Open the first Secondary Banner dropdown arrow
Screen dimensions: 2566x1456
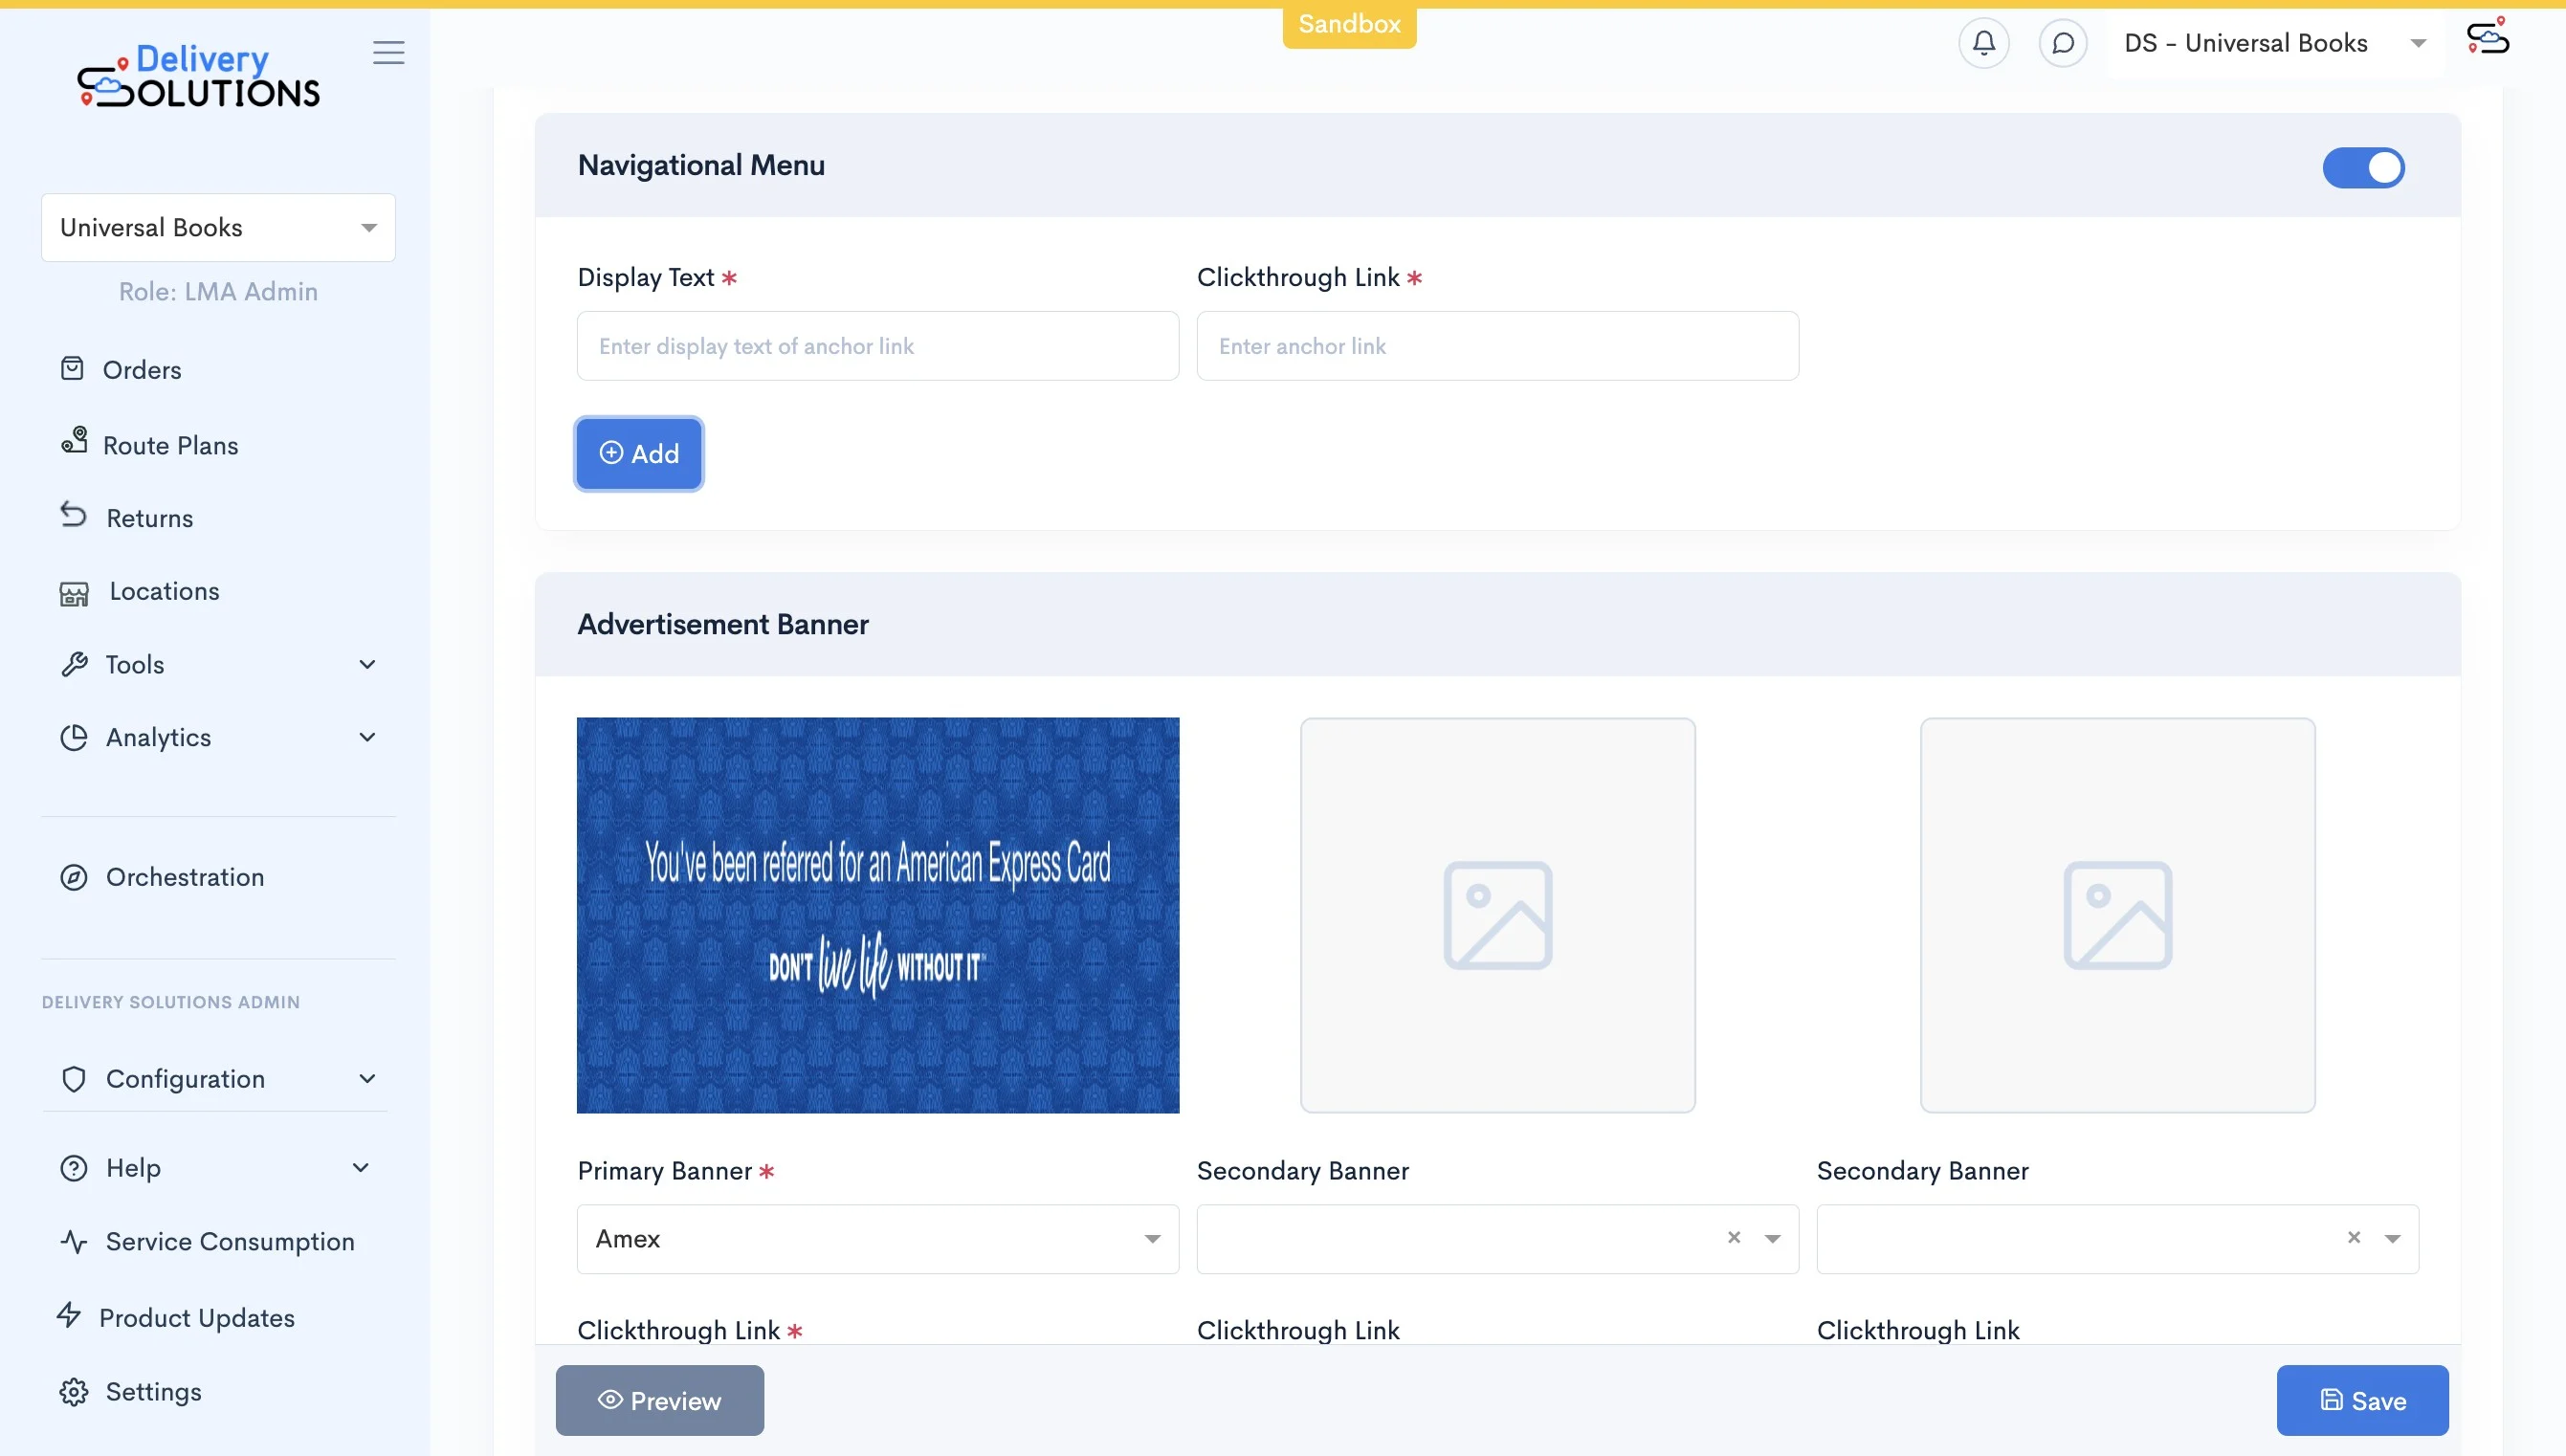tap(1772, 1239)
